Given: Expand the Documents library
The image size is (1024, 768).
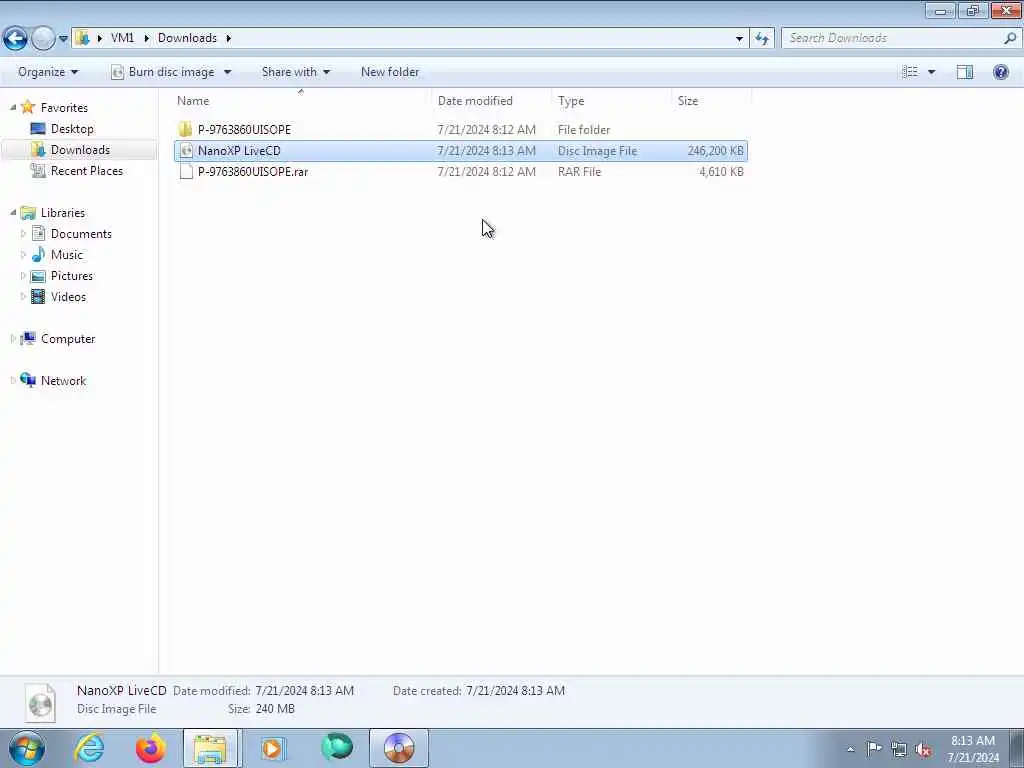Looking at the screenshot, I should (24, 234).
